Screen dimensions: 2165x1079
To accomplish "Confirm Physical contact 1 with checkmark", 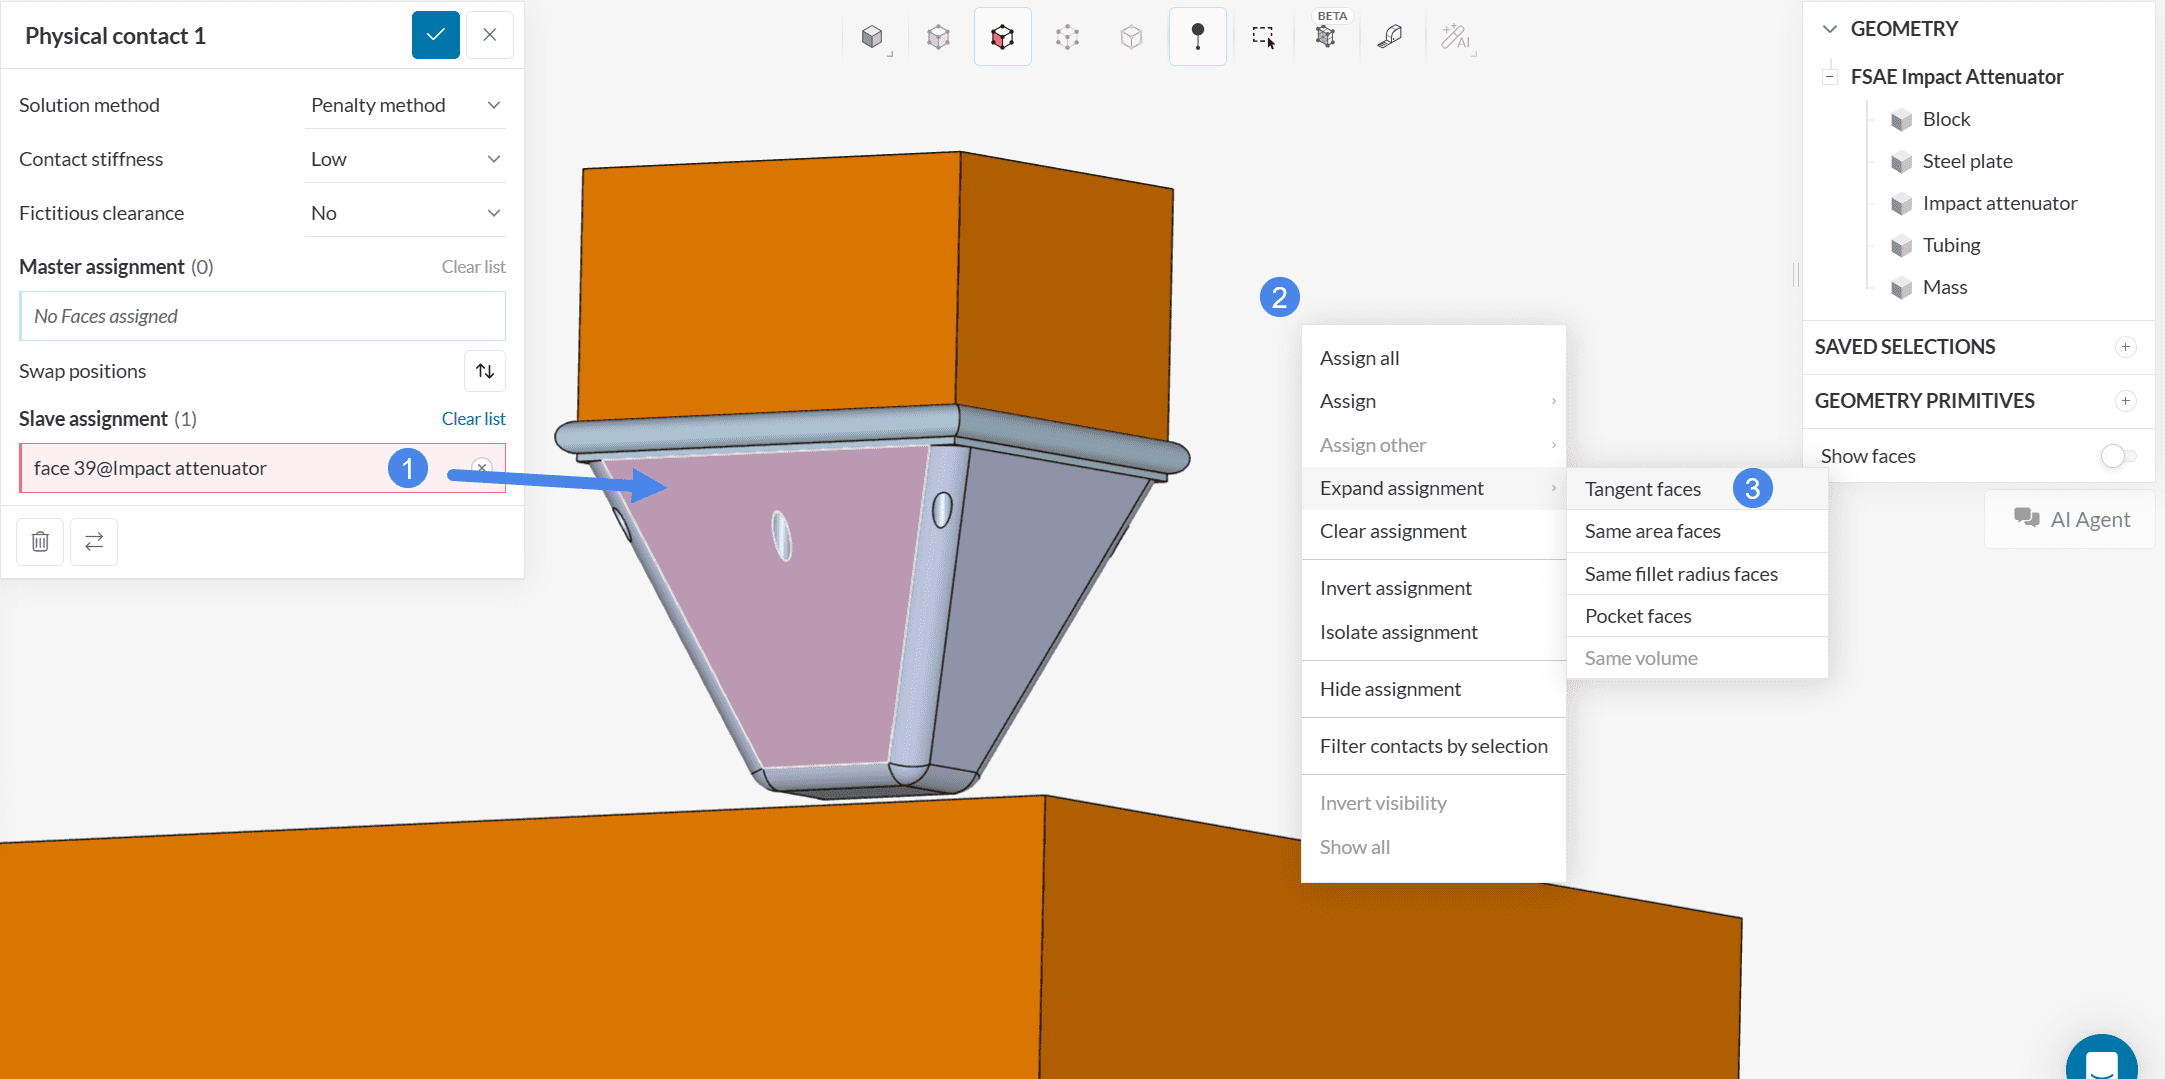I will tap(436, 35).
